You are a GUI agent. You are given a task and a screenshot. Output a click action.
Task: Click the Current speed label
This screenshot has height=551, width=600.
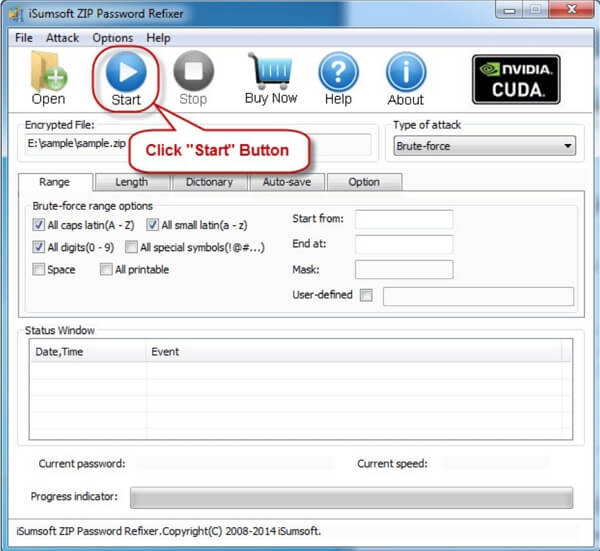click(392, 464)
